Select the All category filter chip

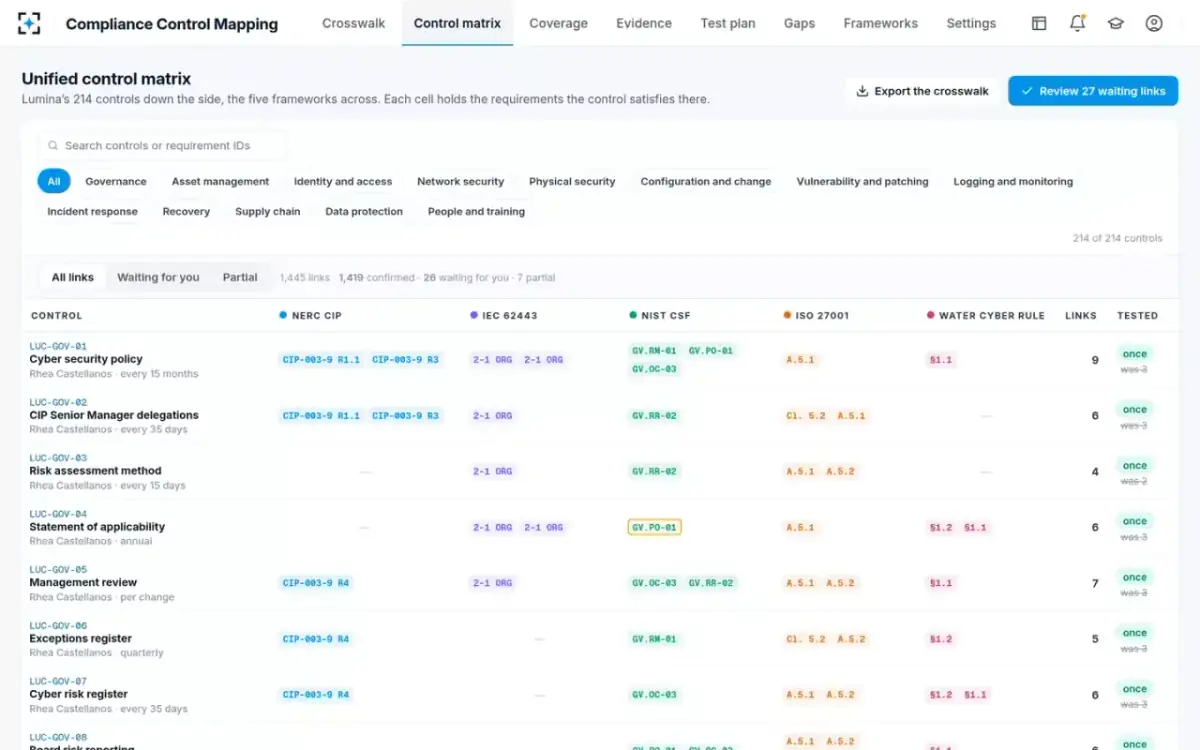coord(54,182)
